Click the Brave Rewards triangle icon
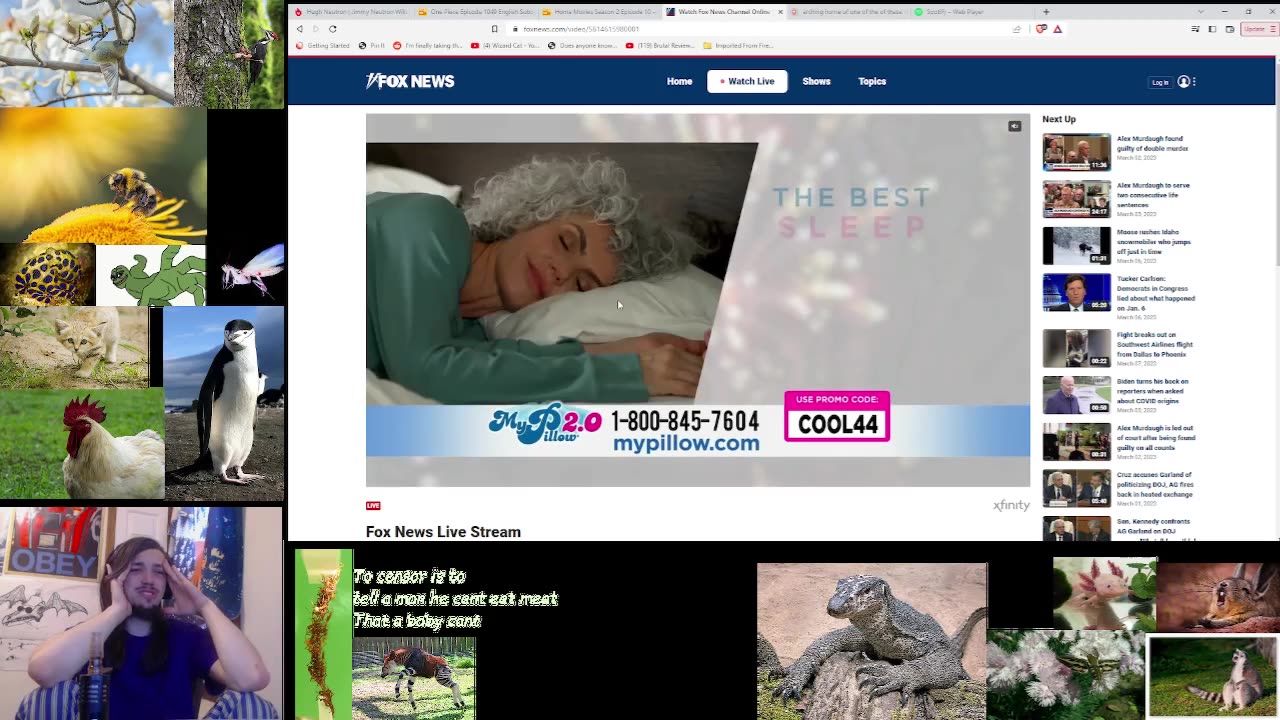The width and height of the screenshot is (1280, 720). click(1057, 29)
